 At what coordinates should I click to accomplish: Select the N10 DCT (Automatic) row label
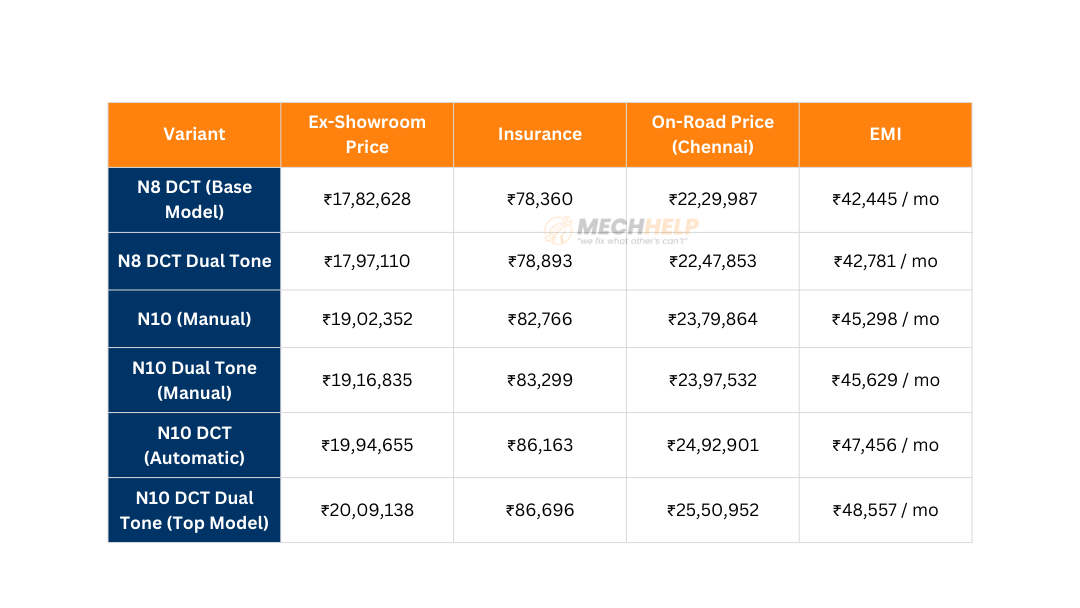(194, 445)
